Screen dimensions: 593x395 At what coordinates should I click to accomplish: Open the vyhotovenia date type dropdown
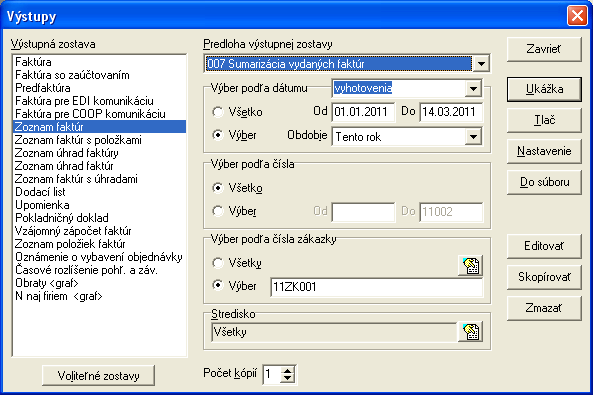473,89
